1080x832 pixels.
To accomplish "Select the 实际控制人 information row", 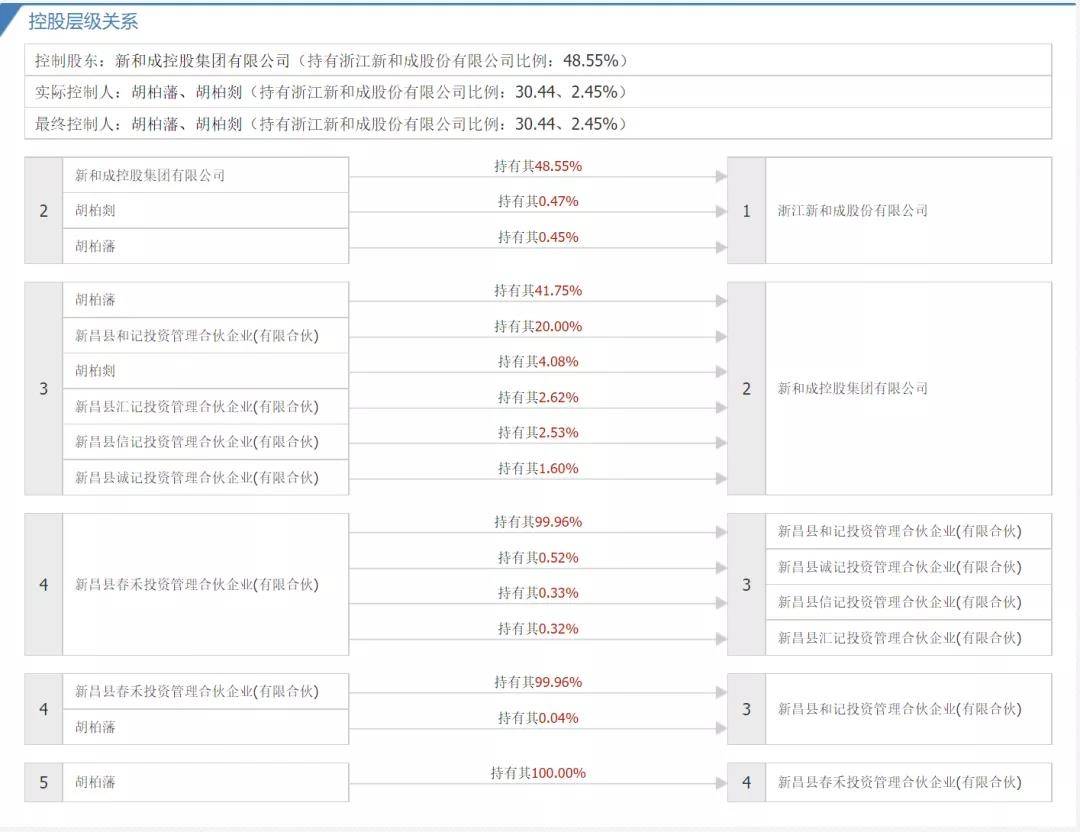I will pos(538,92).
